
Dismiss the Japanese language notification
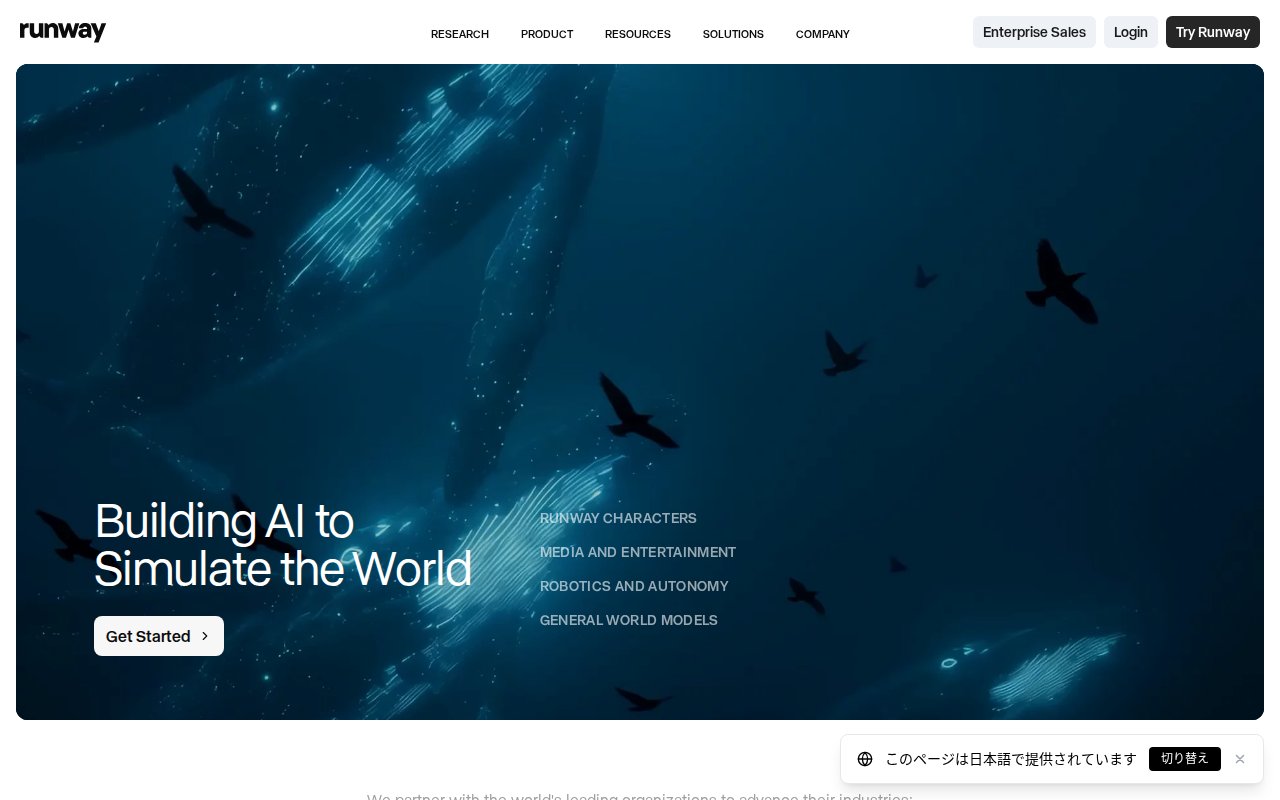tap(1240, 759)
